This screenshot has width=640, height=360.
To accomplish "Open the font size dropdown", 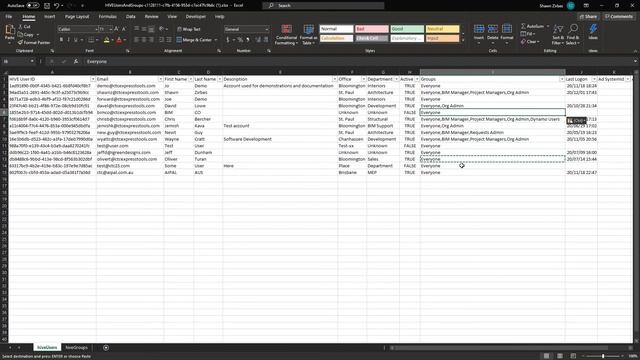I will point(111,29).
